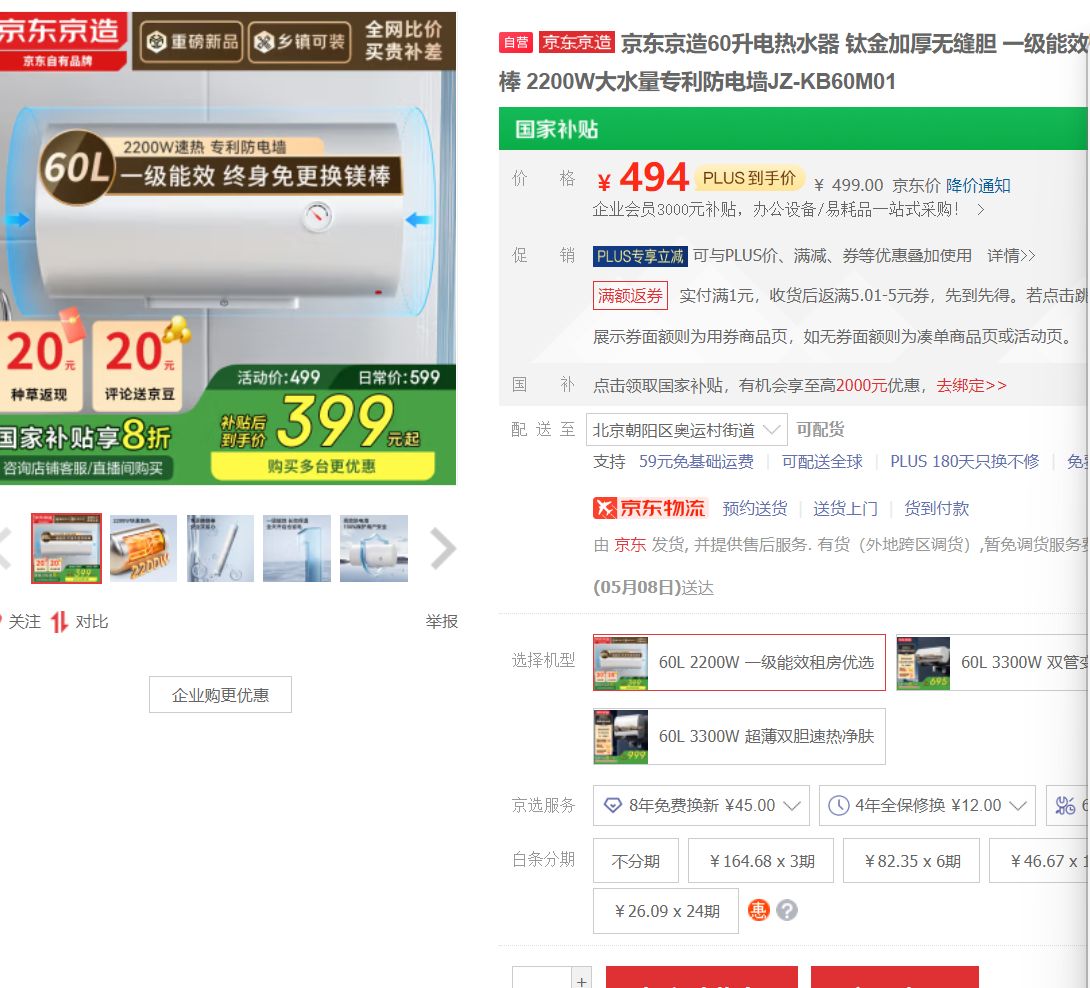Click the 满额返券 coupon tag
1090x988 pixels.
click(x=631, y=295)
